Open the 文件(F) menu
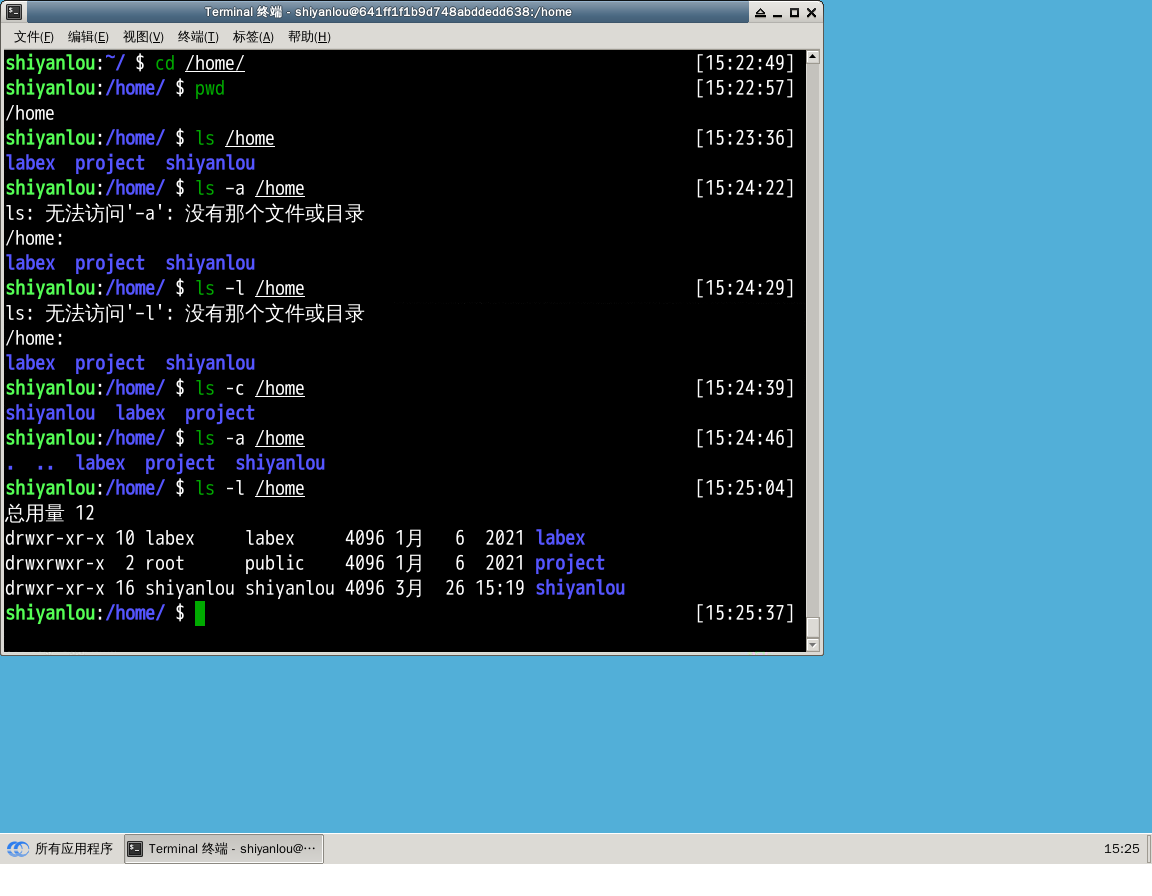The image size is (1152, 896). coord(34,37)
